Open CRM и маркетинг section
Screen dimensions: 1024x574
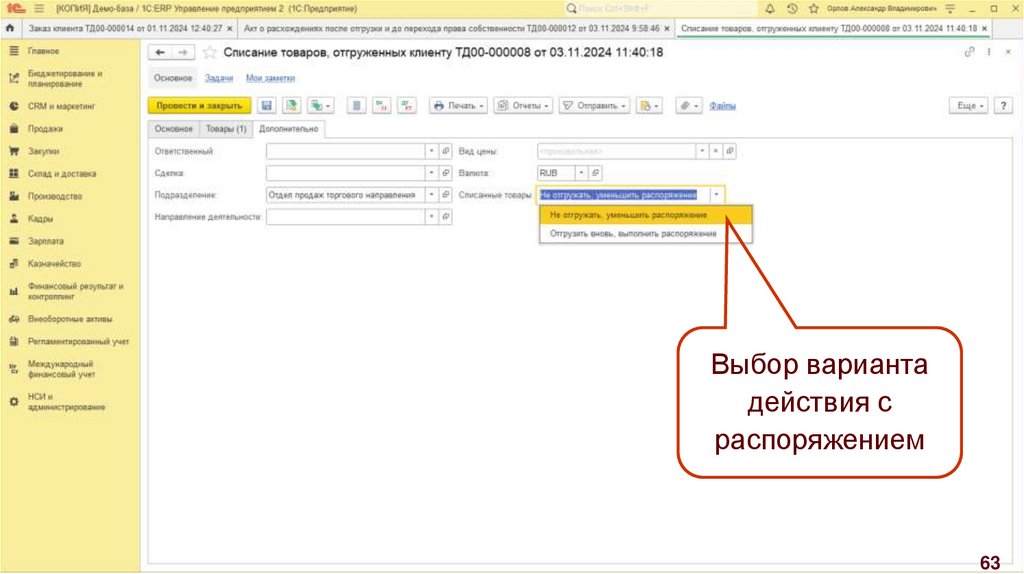pyautogui.click(x=61, y=106)
